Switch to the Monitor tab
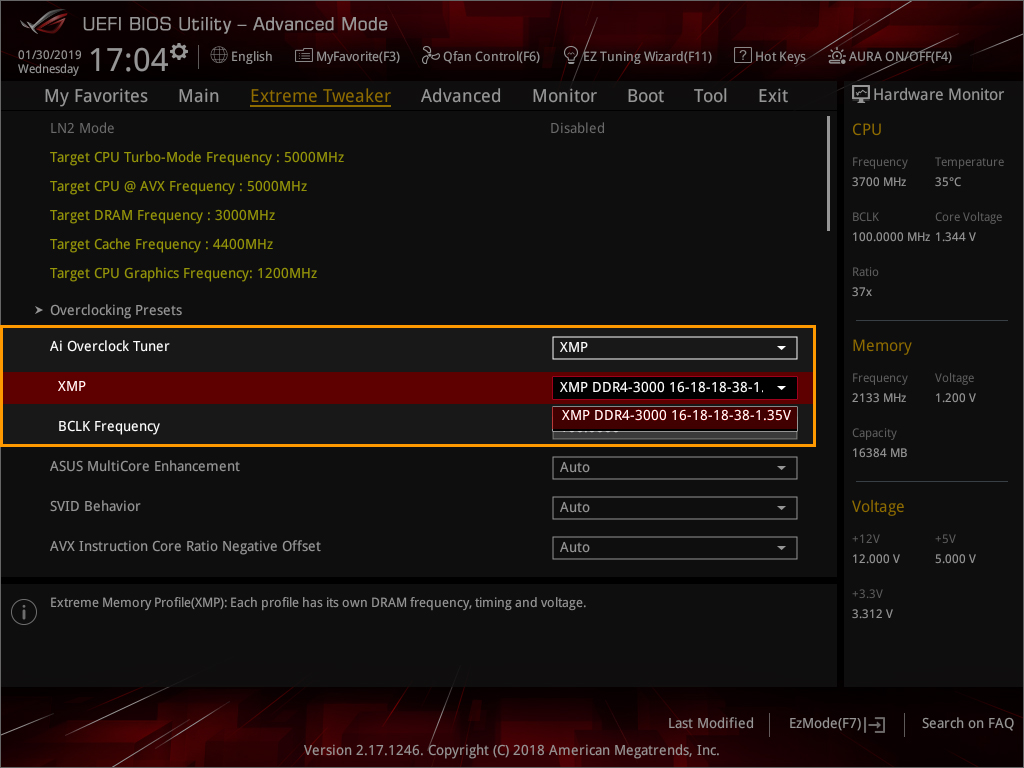The width and height of the screenshot is (1024, 768). tap(564, 96)
